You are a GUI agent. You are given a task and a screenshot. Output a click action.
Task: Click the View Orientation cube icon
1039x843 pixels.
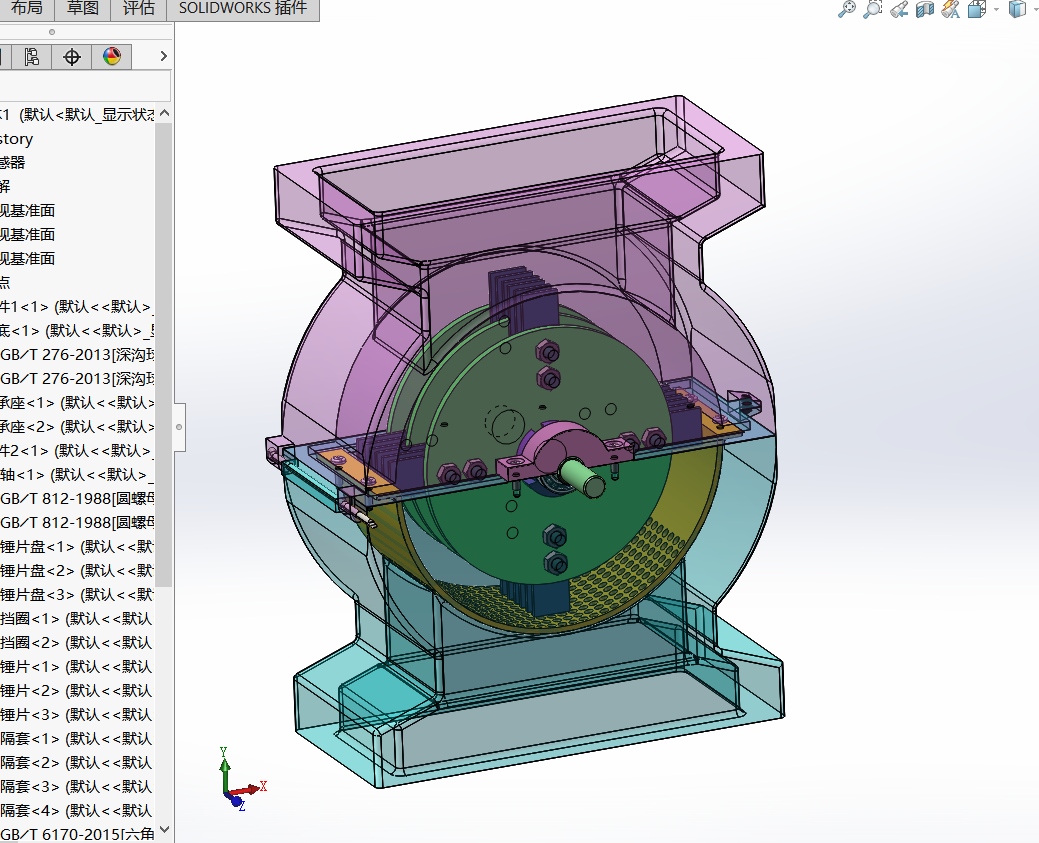pos(976,9)
